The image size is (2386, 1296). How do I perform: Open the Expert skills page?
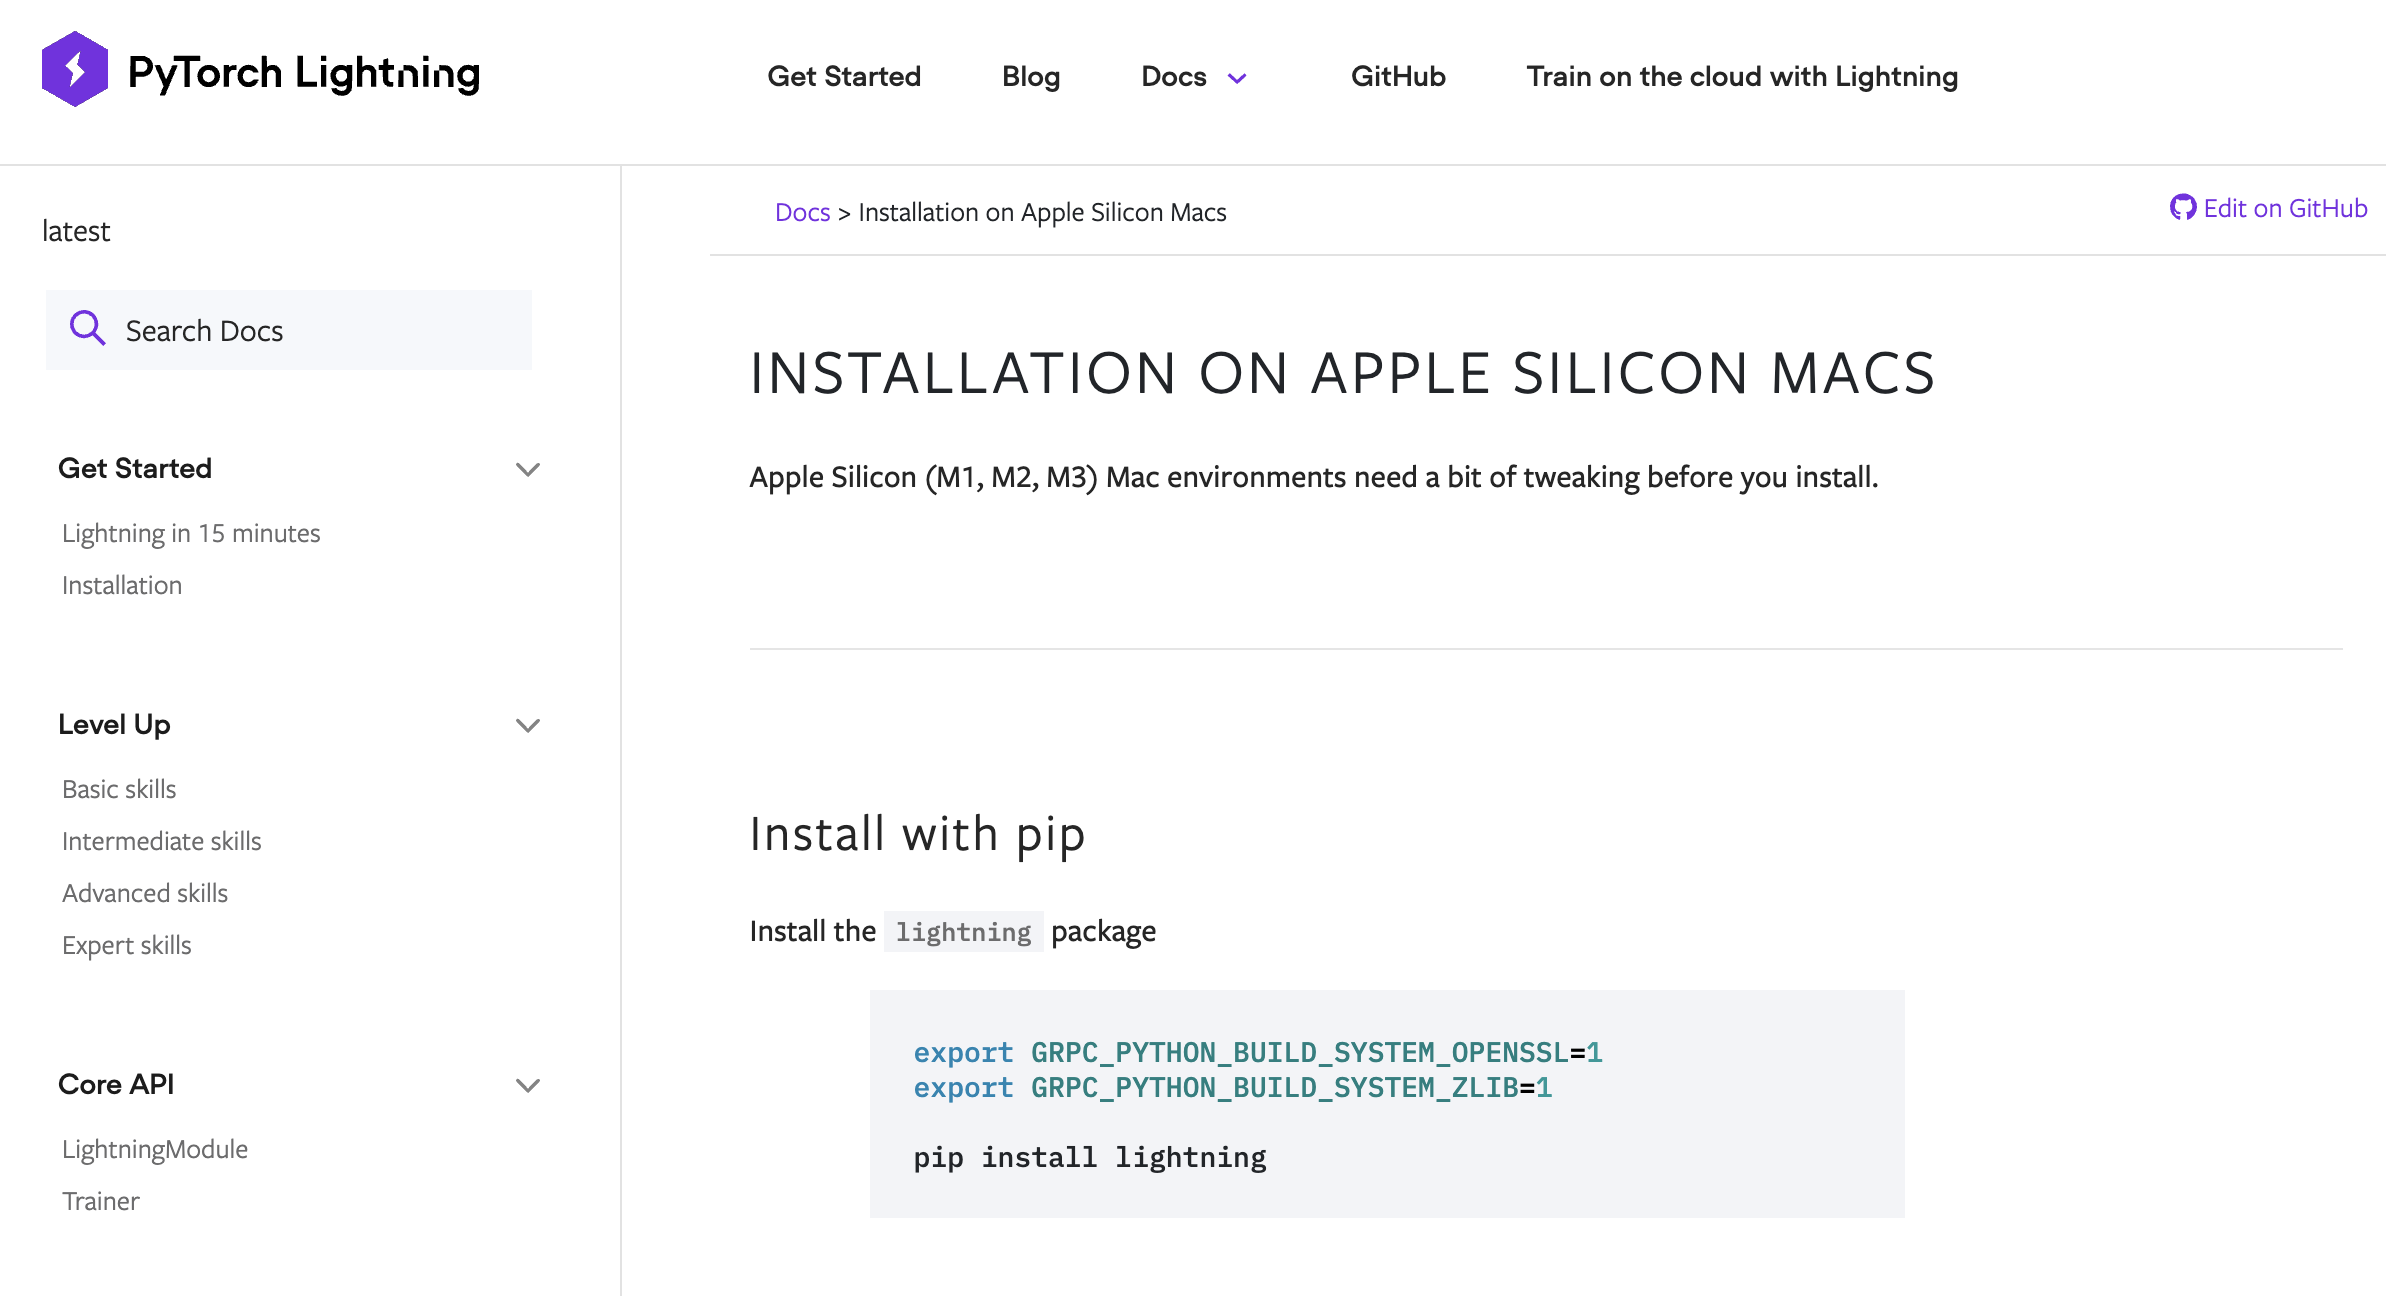127,945
